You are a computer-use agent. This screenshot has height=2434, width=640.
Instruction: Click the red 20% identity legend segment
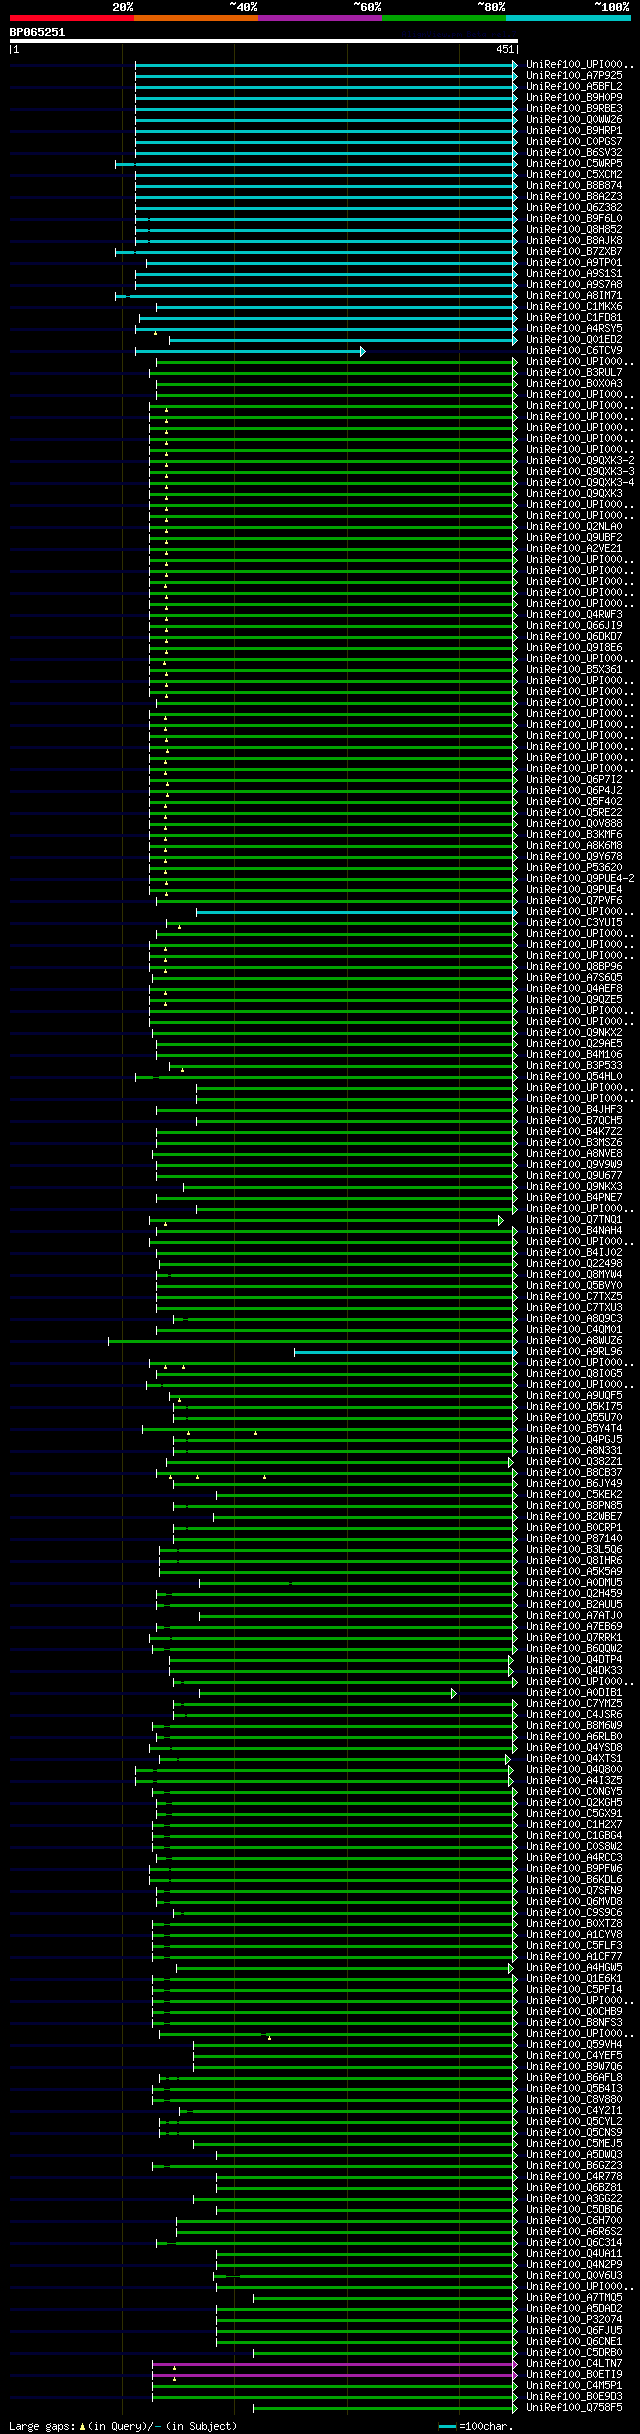[x=72, y=18]
